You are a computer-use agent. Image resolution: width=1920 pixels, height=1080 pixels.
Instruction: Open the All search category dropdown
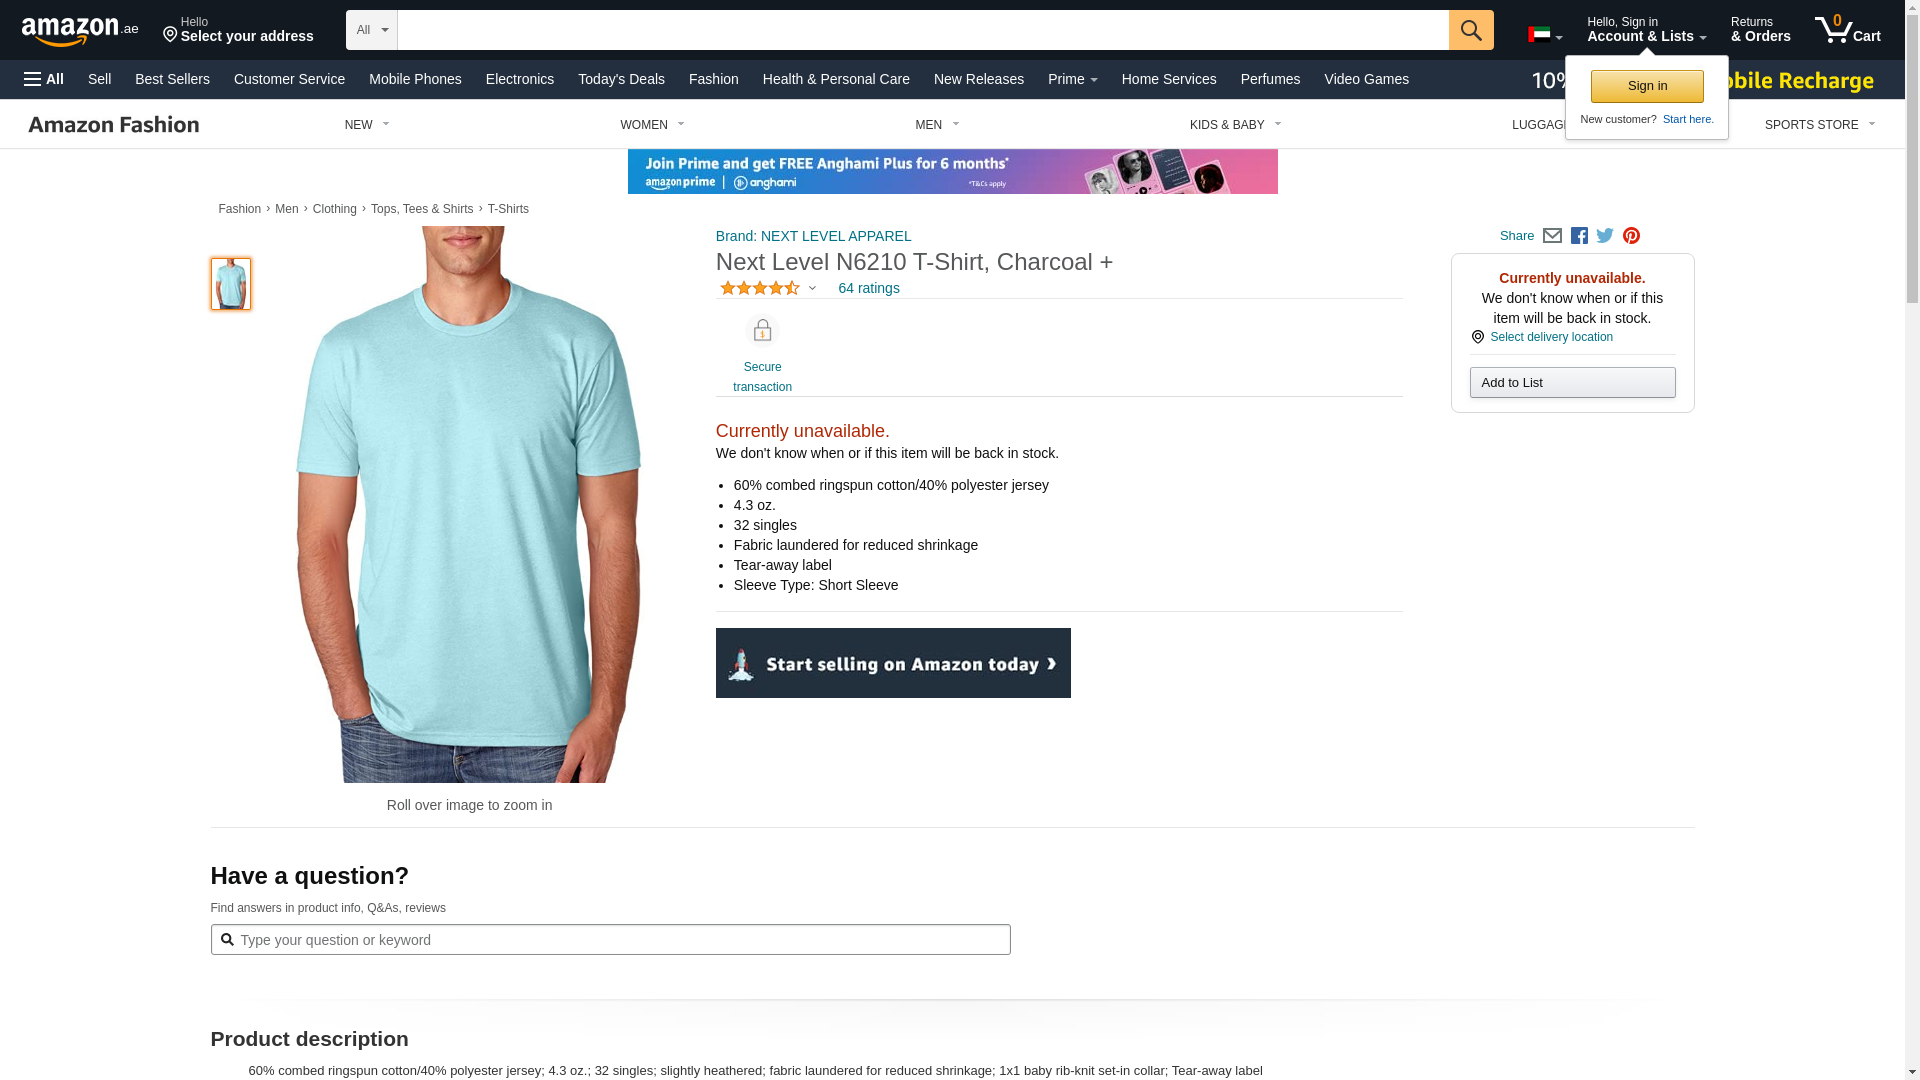click(x=371, y=30)
